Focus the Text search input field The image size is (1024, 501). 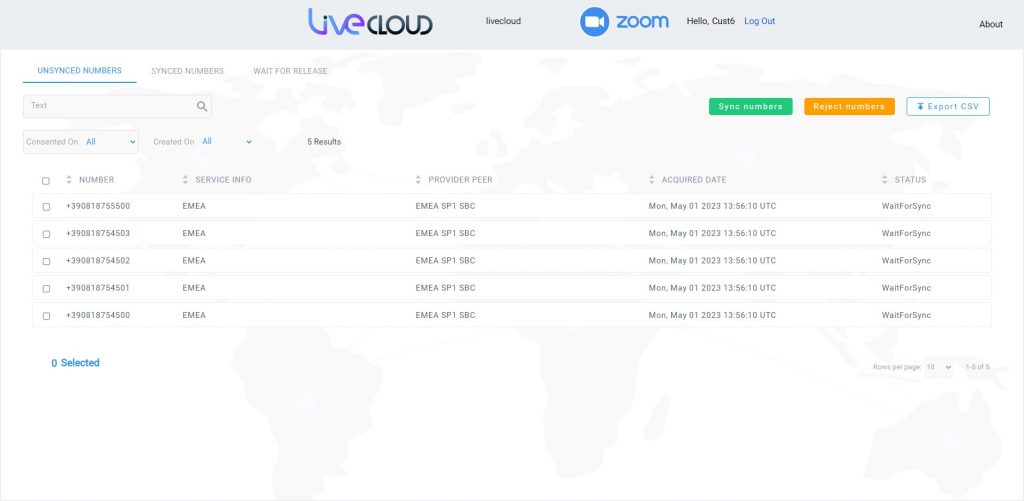110,106
